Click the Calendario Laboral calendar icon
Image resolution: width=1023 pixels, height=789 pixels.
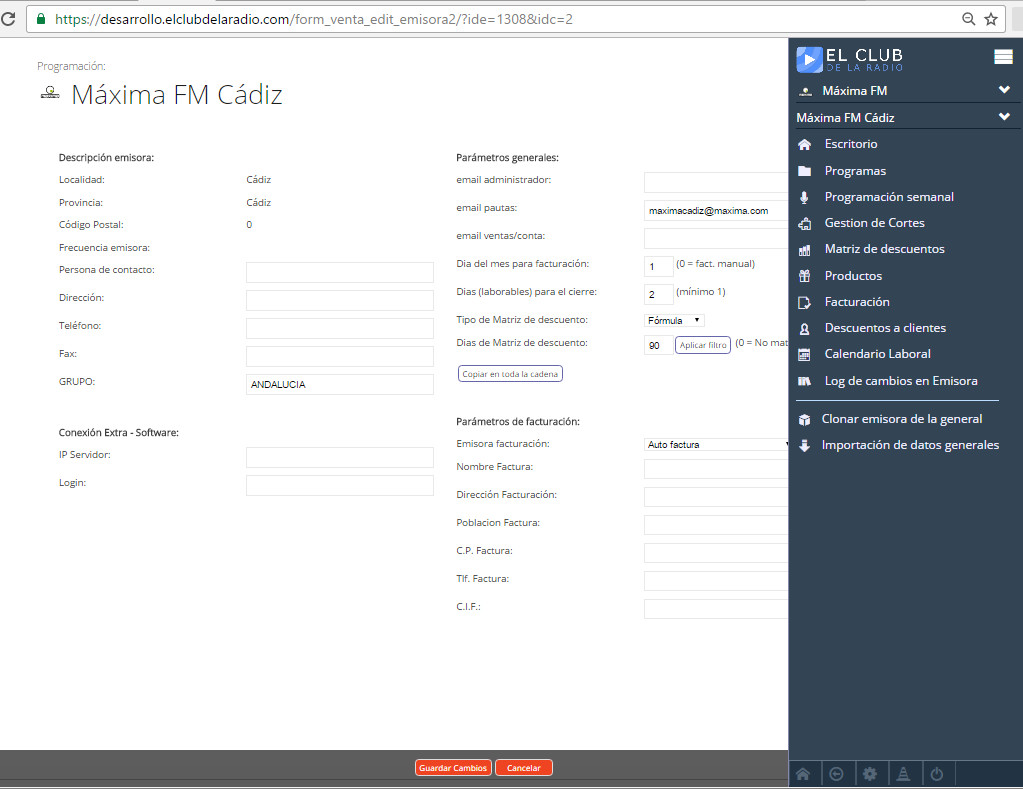804,354
